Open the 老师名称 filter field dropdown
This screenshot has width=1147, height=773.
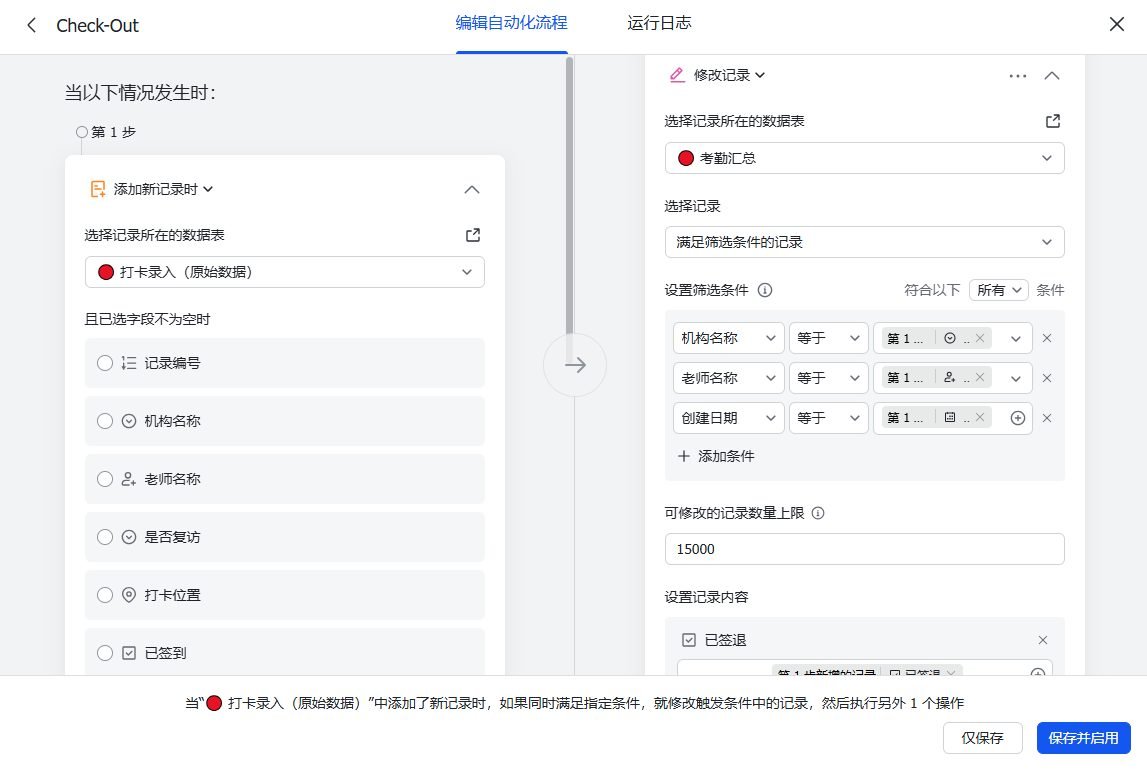728,378
